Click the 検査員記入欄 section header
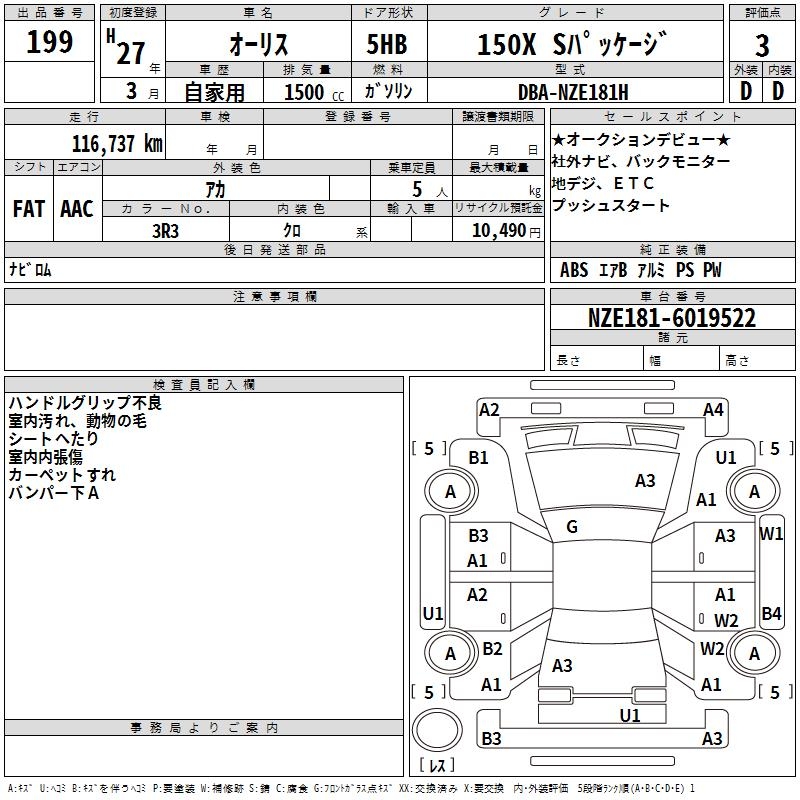 pyautogui.click(x=204, y=385)
